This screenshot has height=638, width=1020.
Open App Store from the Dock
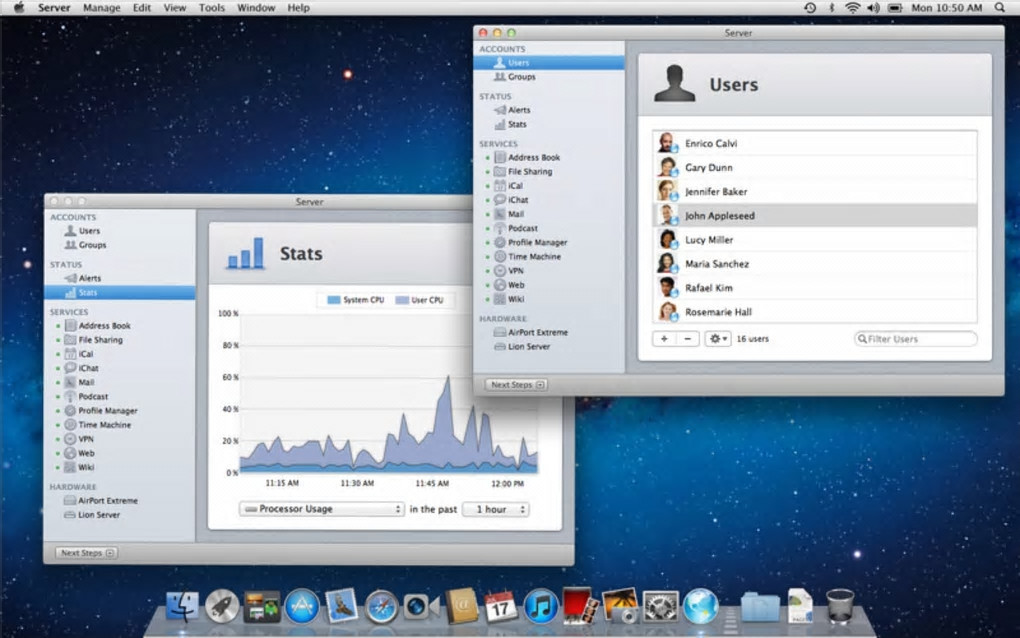(x=302, y=607)
